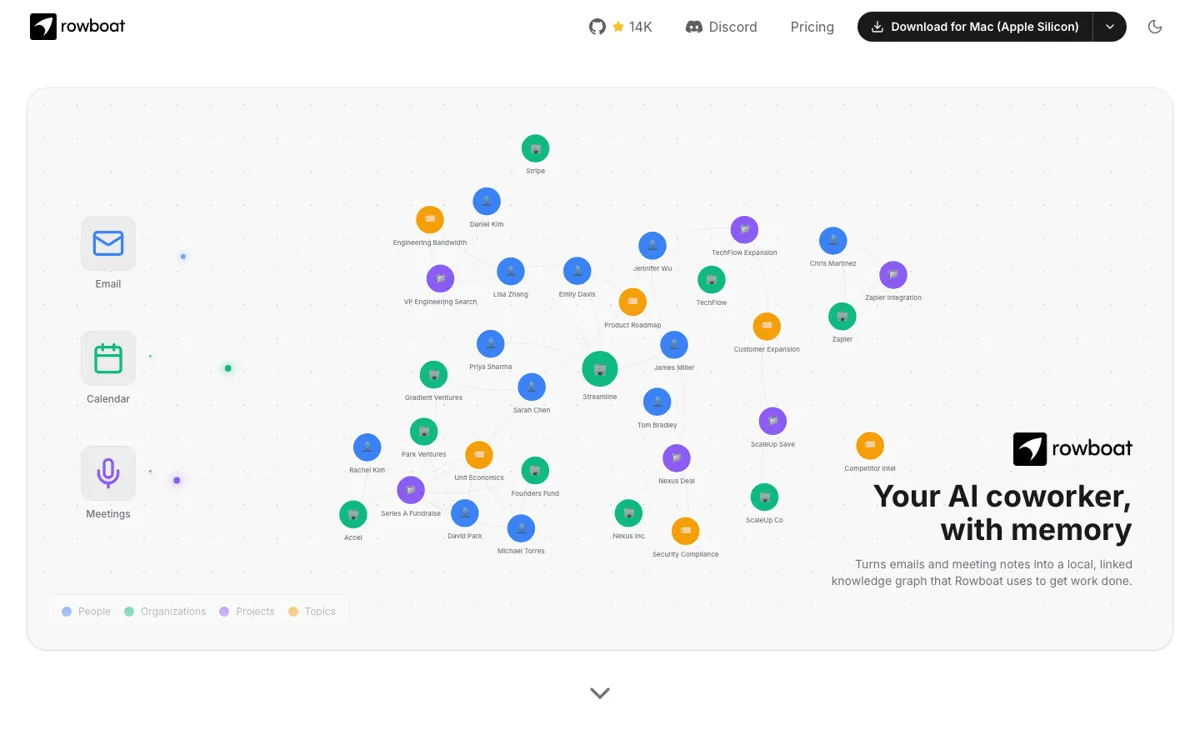
Task: Select the TechFlow organization node
Action: tap(711, 279)
